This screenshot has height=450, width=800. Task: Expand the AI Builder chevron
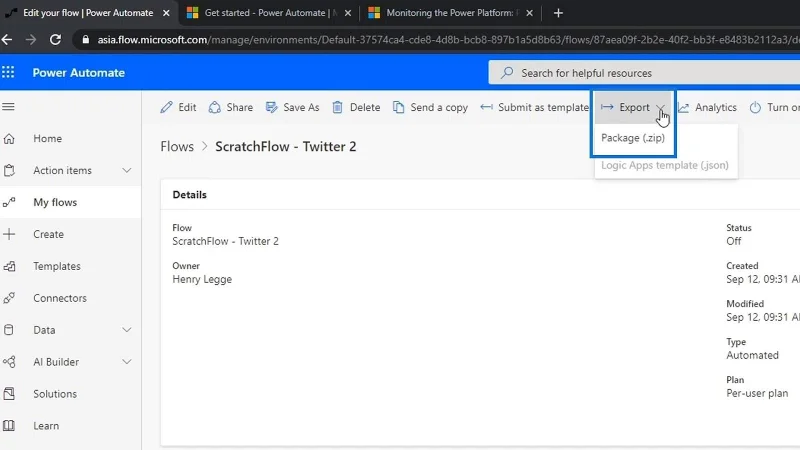[x=127, y=362]
